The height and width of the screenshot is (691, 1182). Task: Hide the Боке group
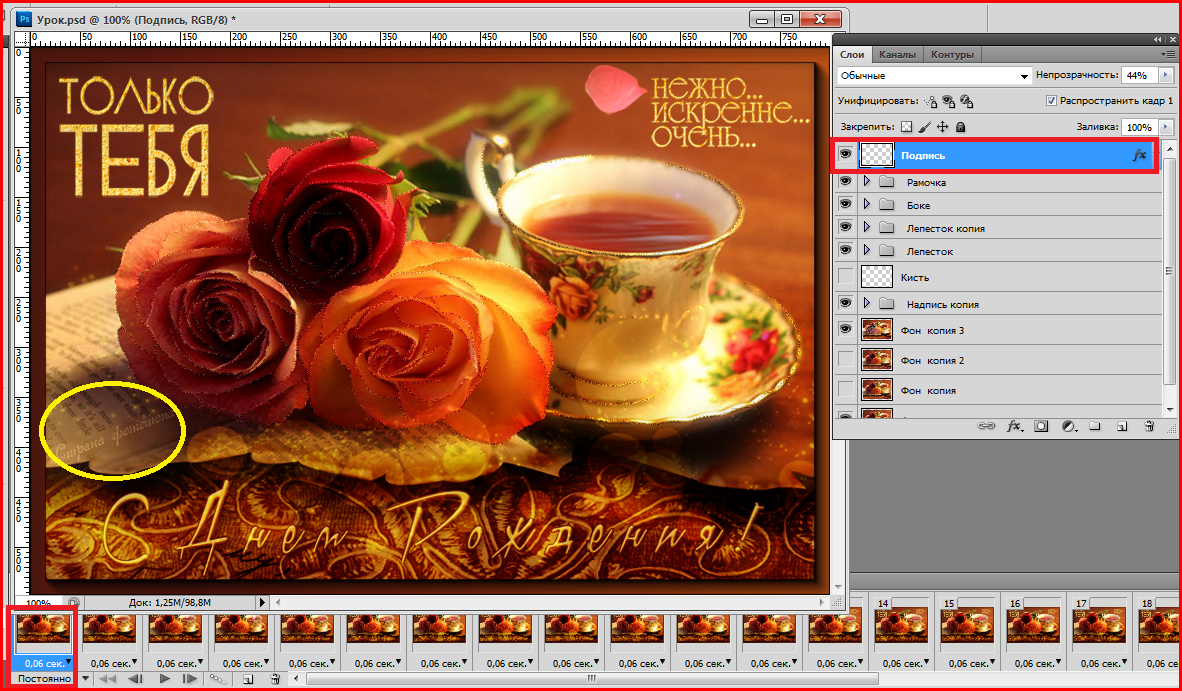846,204
